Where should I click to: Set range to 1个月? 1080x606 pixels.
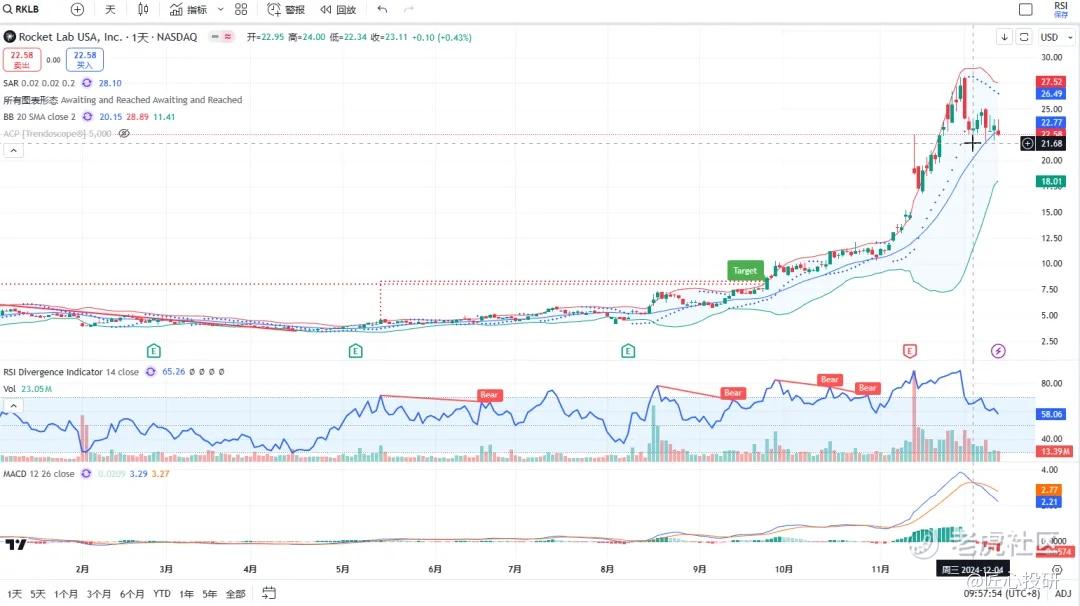[x=66, y=594]
